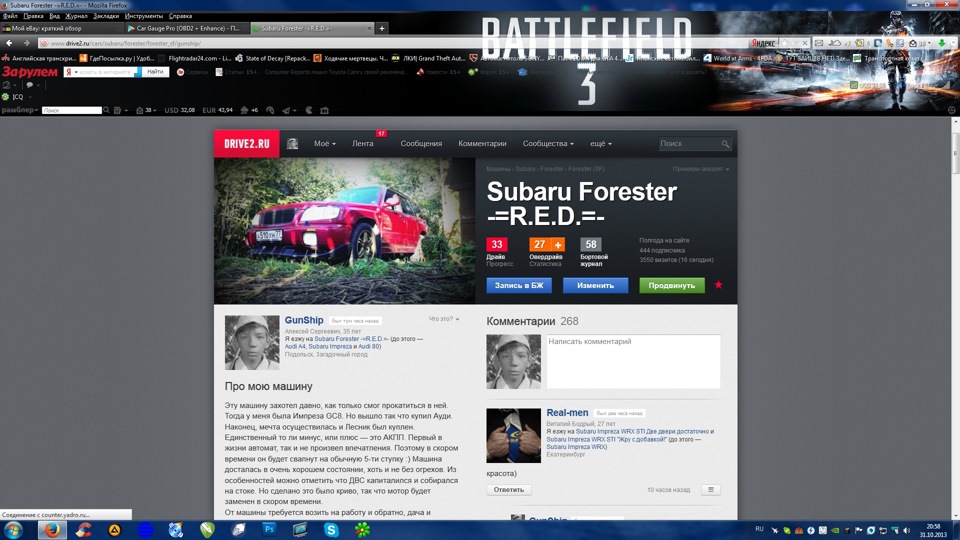Image resolution: width=960 pixels, height=540 pixels.
Task: Click the ICQ flower icon in toolbar
Action: pos(6,97)
